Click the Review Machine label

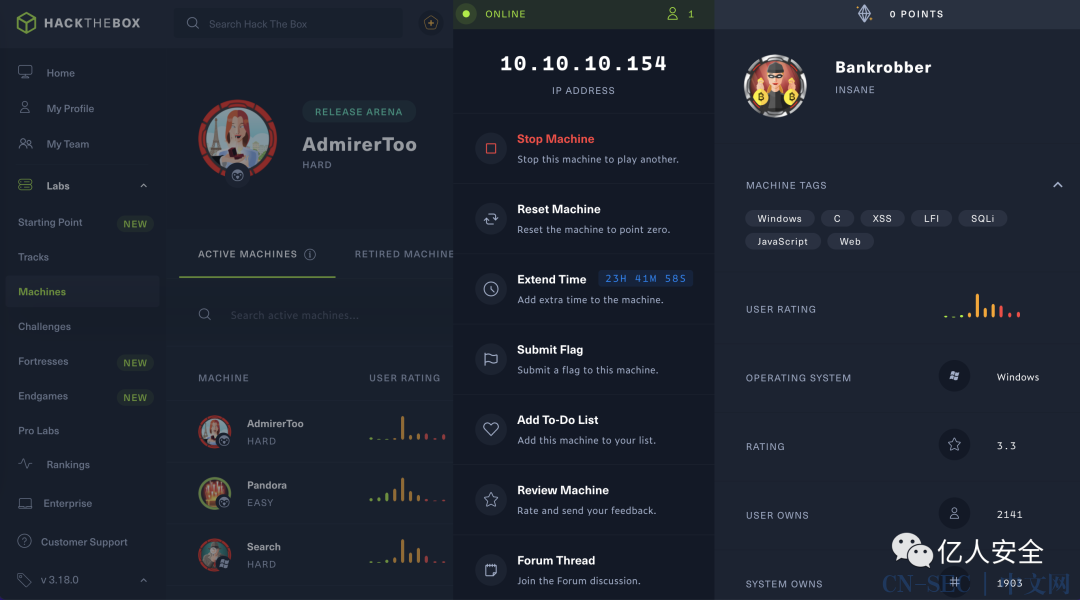tap(563, 490)
